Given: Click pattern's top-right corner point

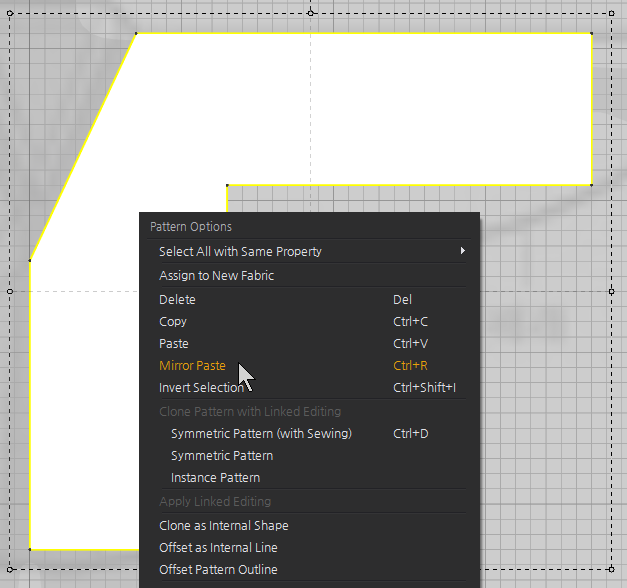Looking at the screenshot, I should pos(591,33).
